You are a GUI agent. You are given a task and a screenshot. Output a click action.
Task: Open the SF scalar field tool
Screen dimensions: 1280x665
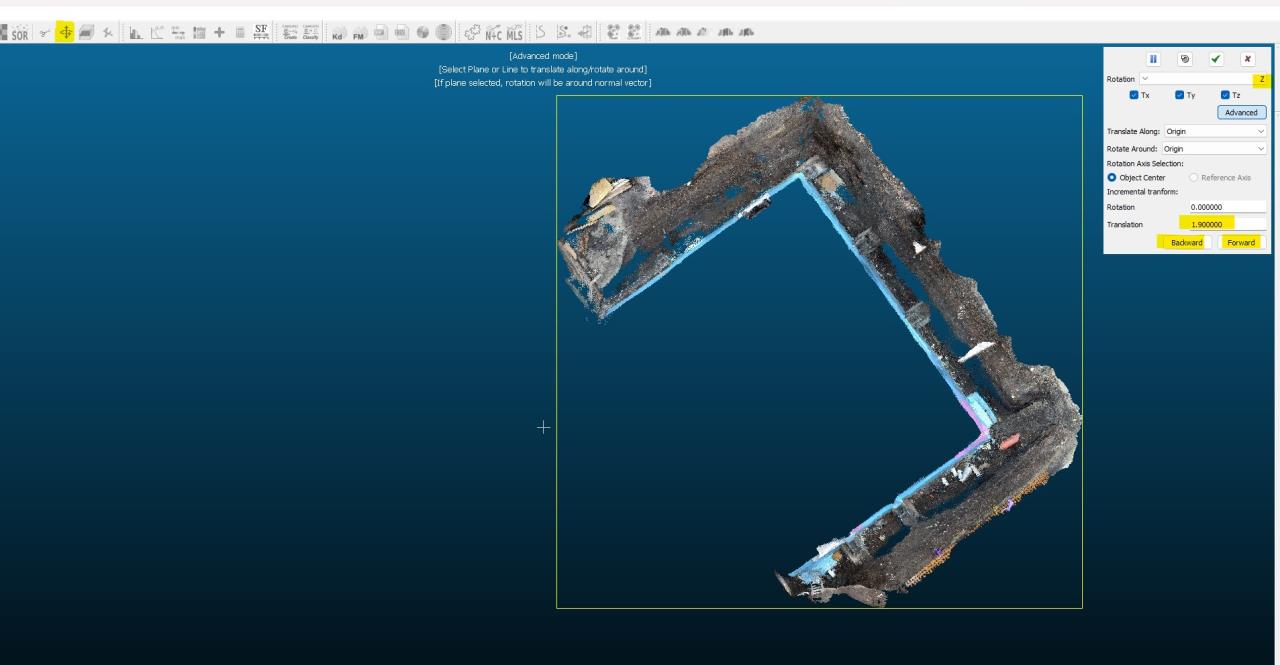pyautogui.click(x=260, y=32)
